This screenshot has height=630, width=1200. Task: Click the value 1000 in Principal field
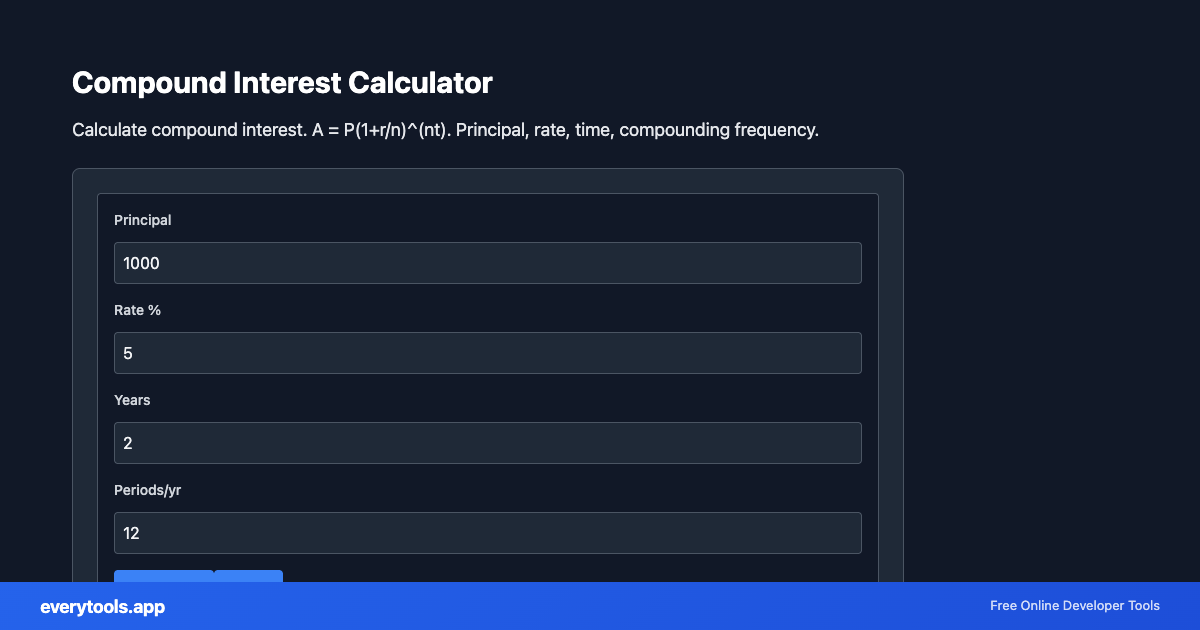pyautogui.click(x=141, y=263)
